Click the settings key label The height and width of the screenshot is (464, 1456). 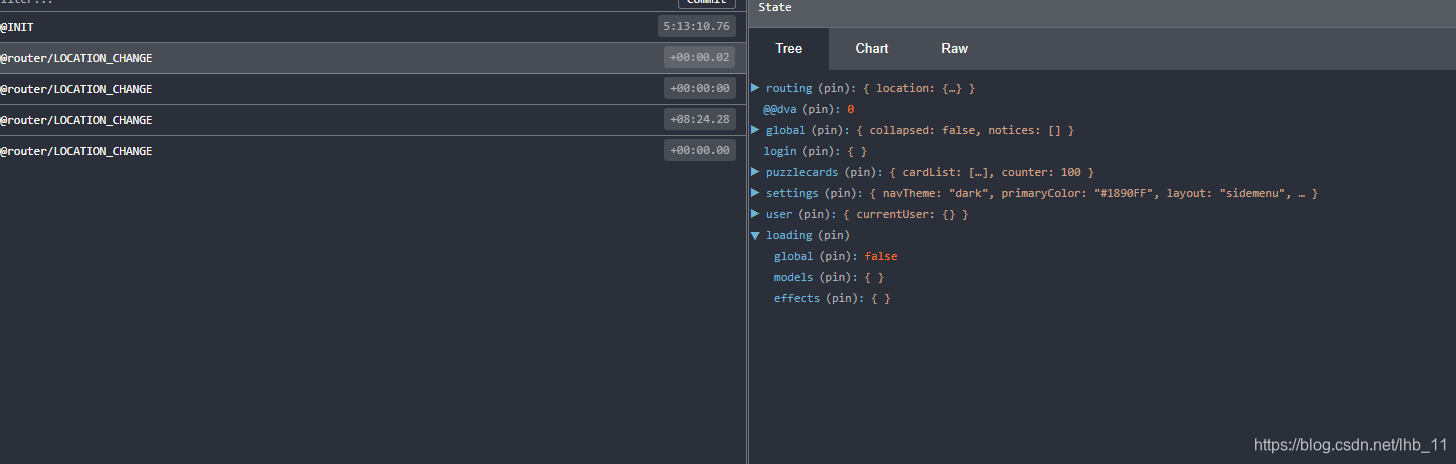point(792,193)
